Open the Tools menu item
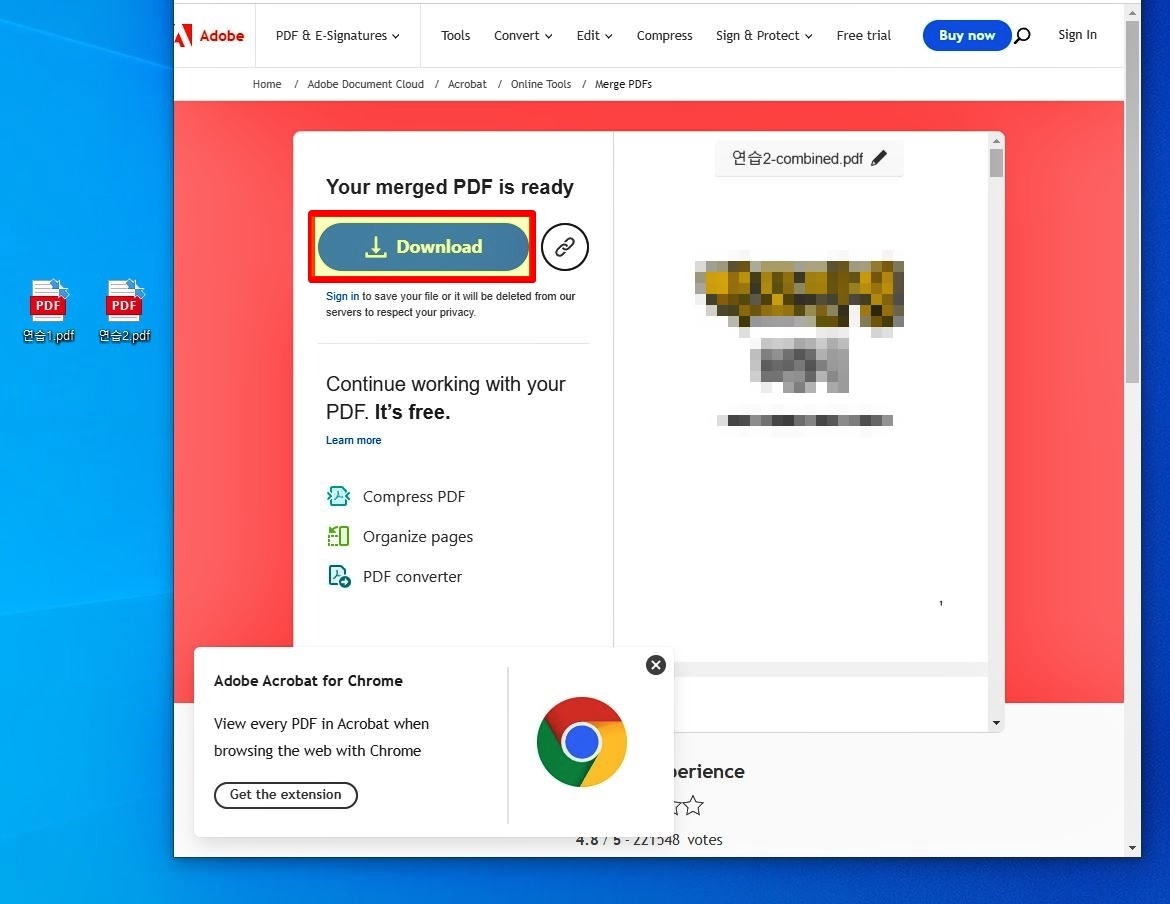 point(455,35)
